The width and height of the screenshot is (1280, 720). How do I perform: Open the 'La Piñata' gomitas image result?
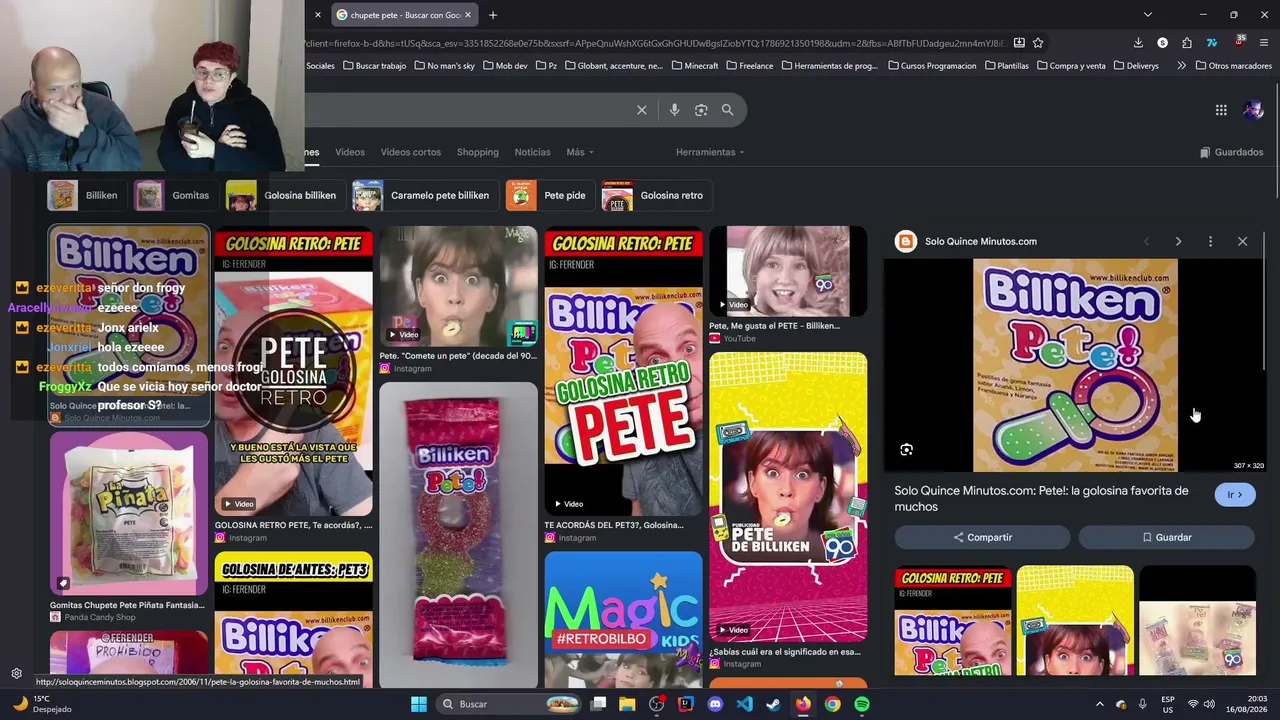pyautogui.click(x=129, y=513)
